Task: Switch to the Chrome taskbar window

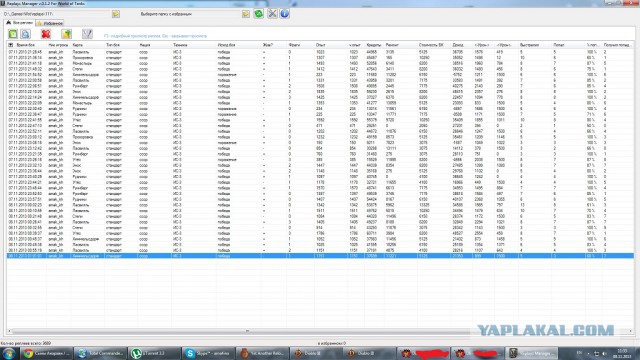Action: [47, 353]
